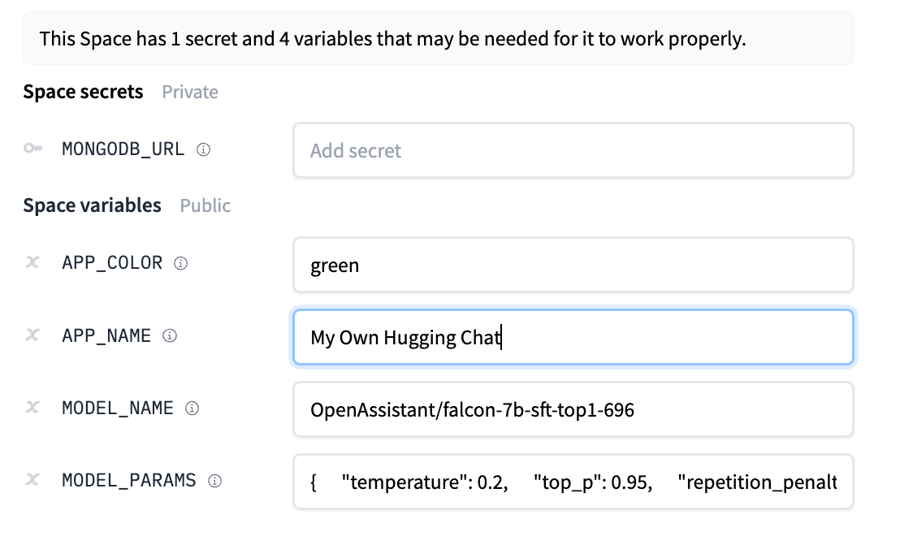Focus the MONGODB_URL Add secret field

pyautogui.click(x=573, y=151)
